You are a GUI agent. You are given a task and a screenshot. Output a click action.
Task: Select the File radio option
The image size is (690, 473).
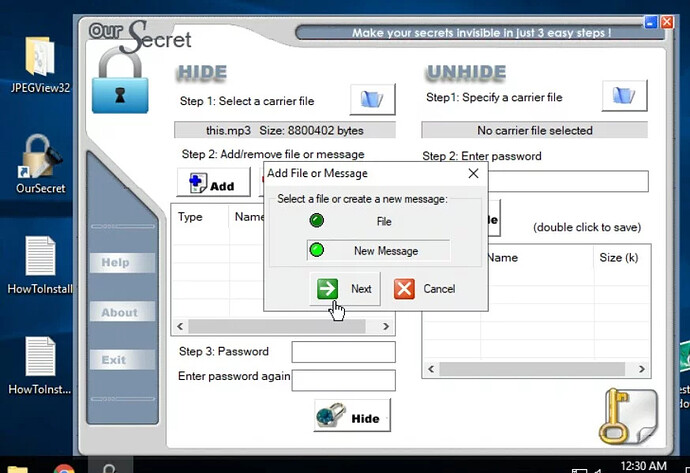click(x=316, y=221)
